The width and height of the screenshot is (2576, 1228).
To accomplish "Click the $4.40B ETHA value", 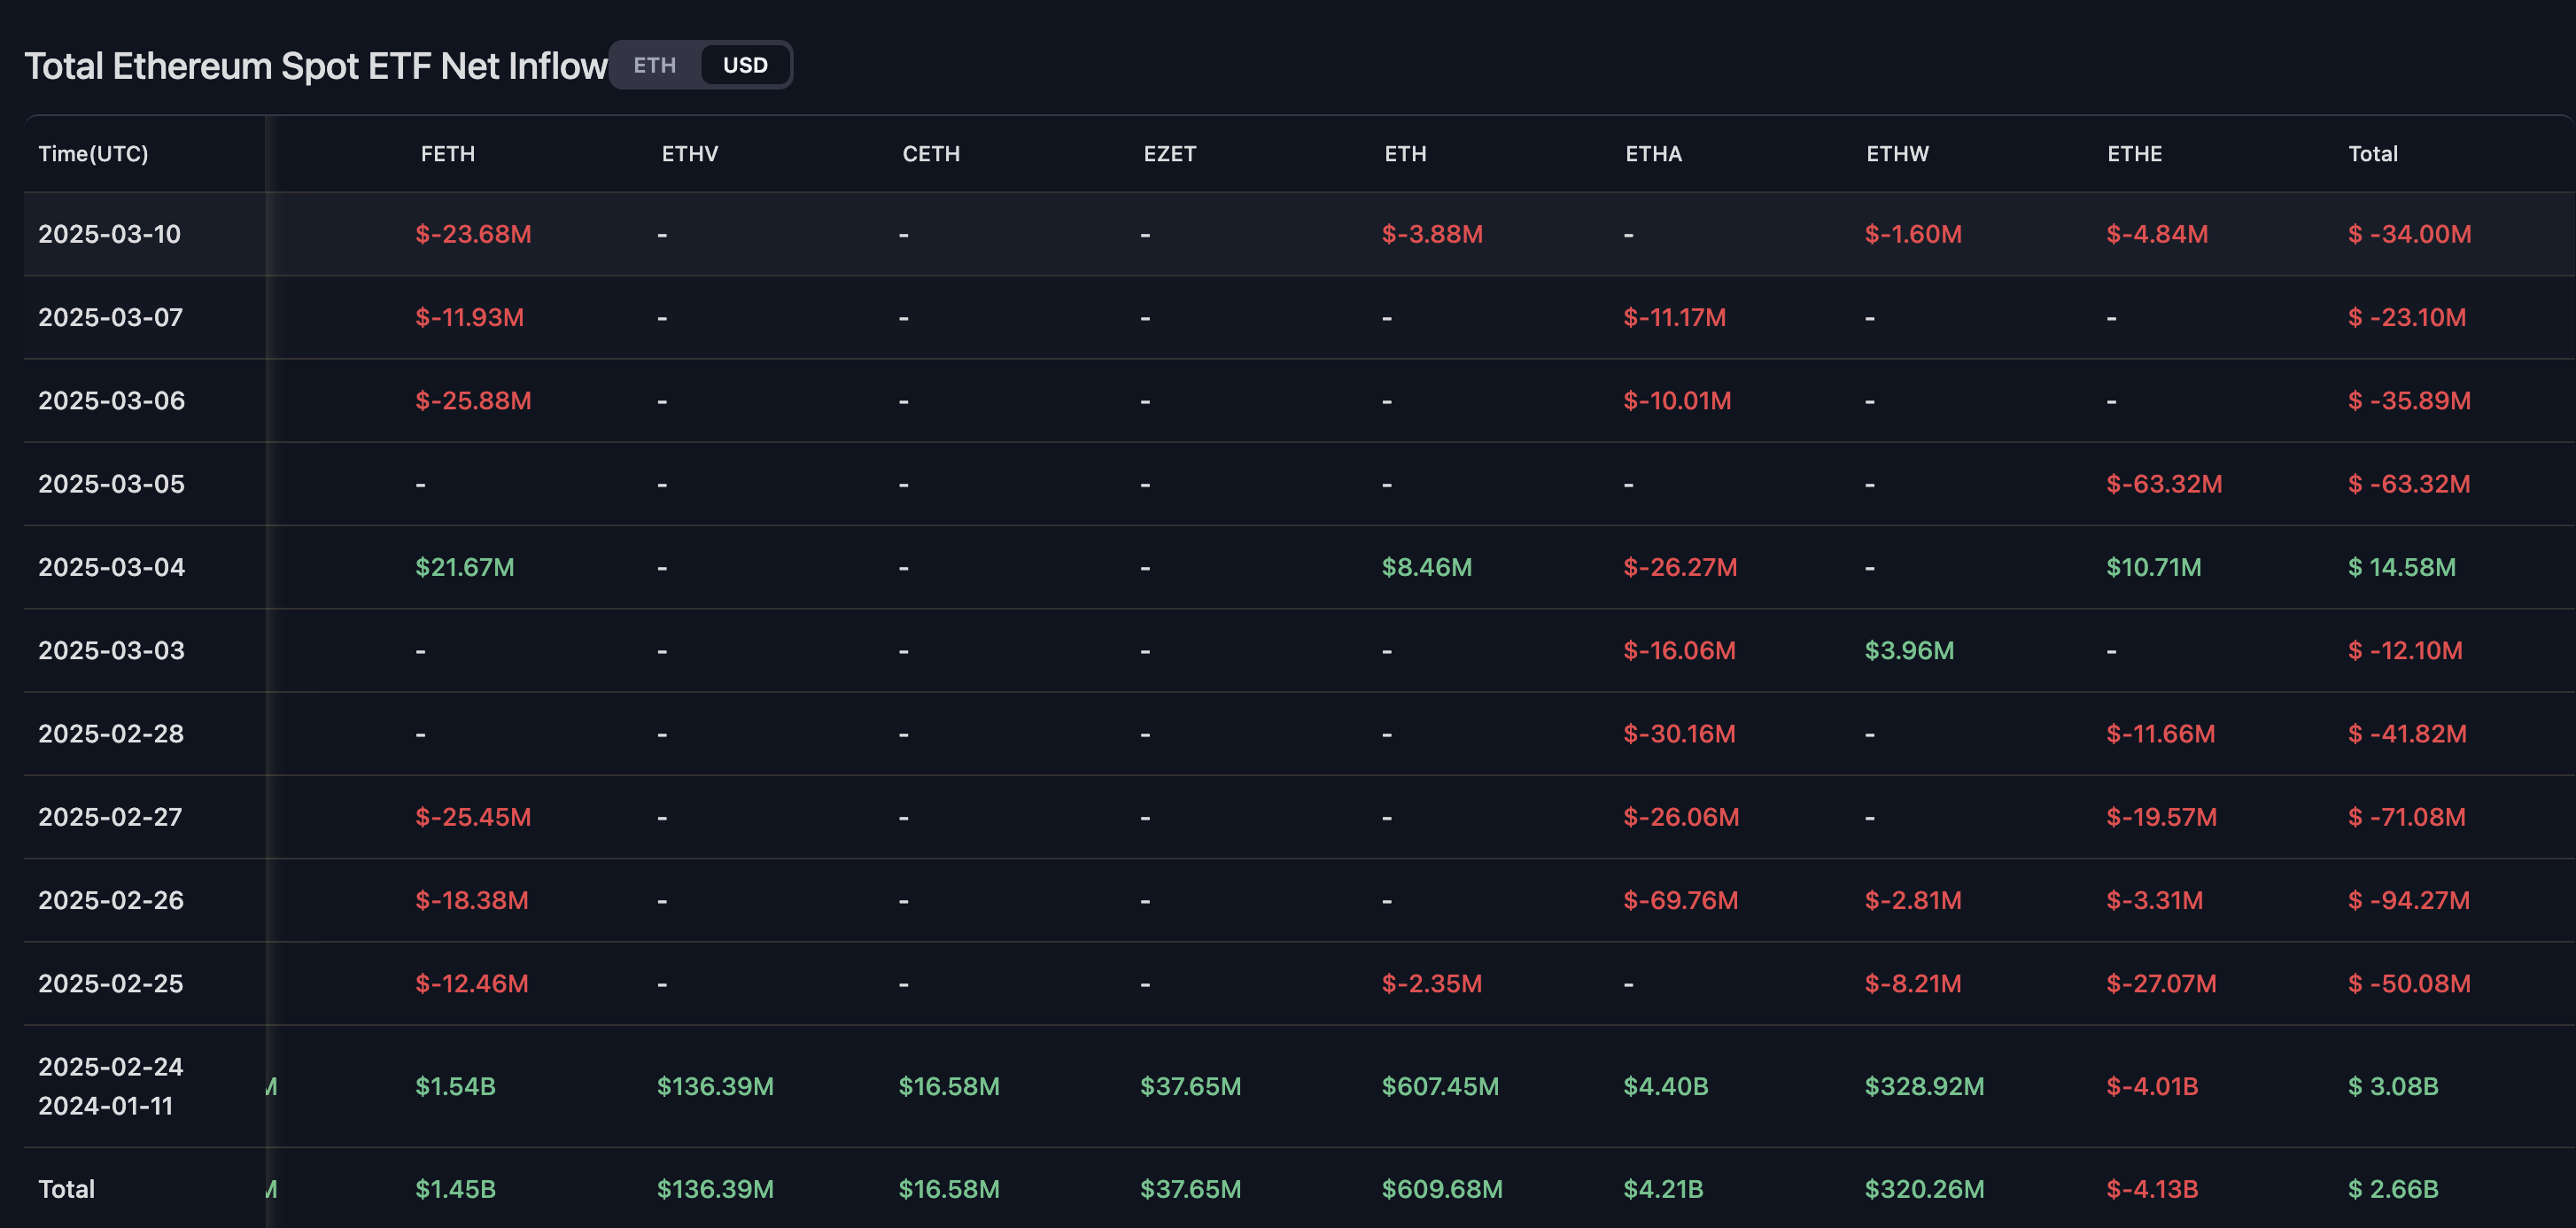I will tap(1666, 1086).
